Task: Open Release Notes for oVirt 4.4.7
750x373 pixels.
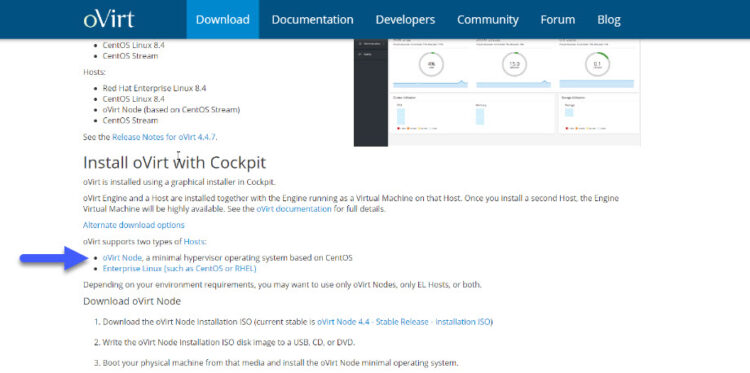Action: (164, 137)
